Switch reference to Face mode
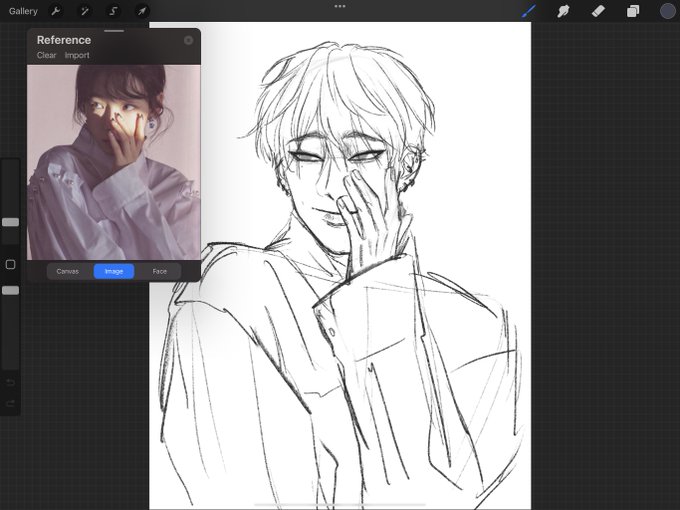 (160, 271)
